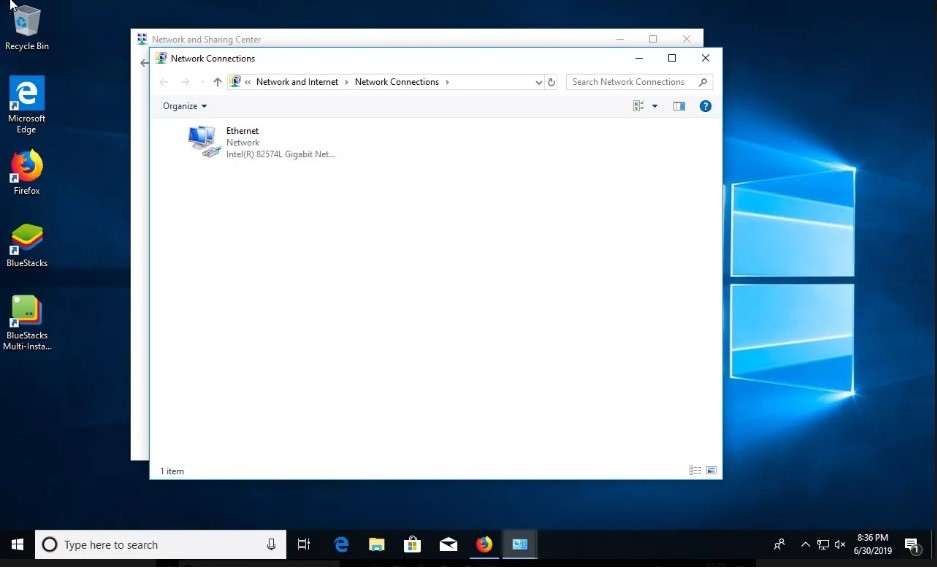This screenshot has height=569, width=937.
Task: Go up to the parent folder
Action: pos(217,82)
